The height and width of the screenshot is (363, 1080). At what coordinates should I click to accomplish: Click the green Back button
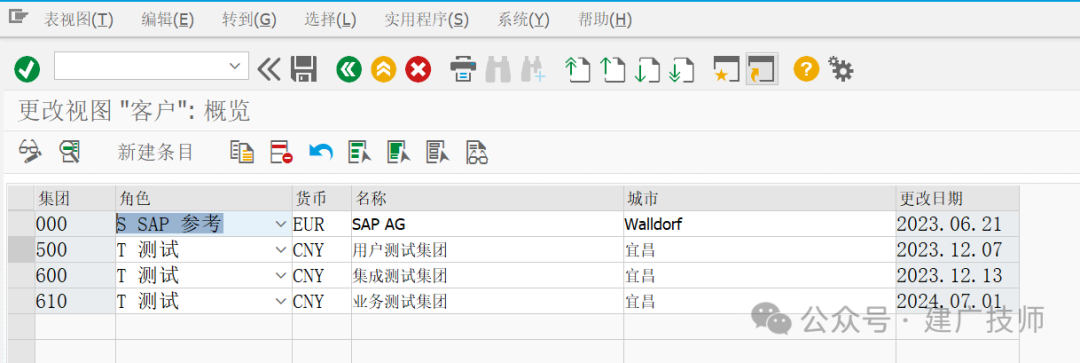point(349,69)
